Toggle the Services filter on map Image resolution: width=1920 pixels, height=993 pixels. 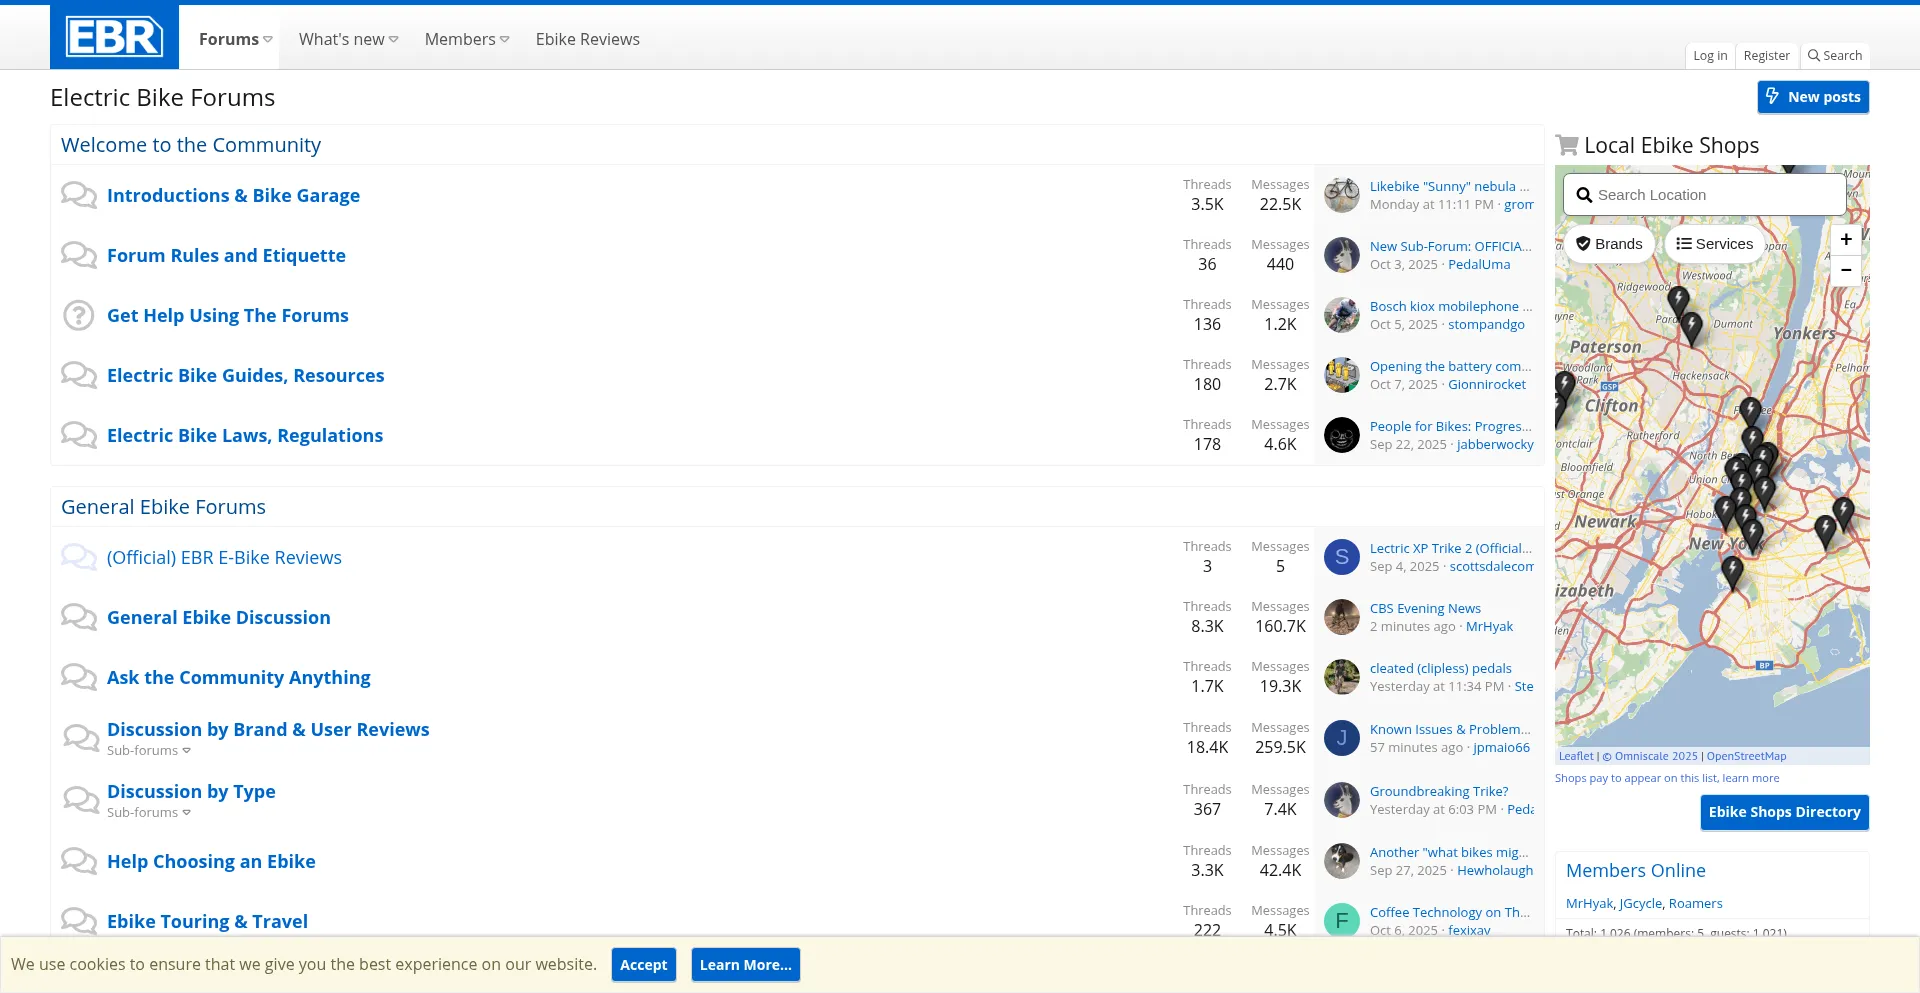click(x=1714, y=244)
